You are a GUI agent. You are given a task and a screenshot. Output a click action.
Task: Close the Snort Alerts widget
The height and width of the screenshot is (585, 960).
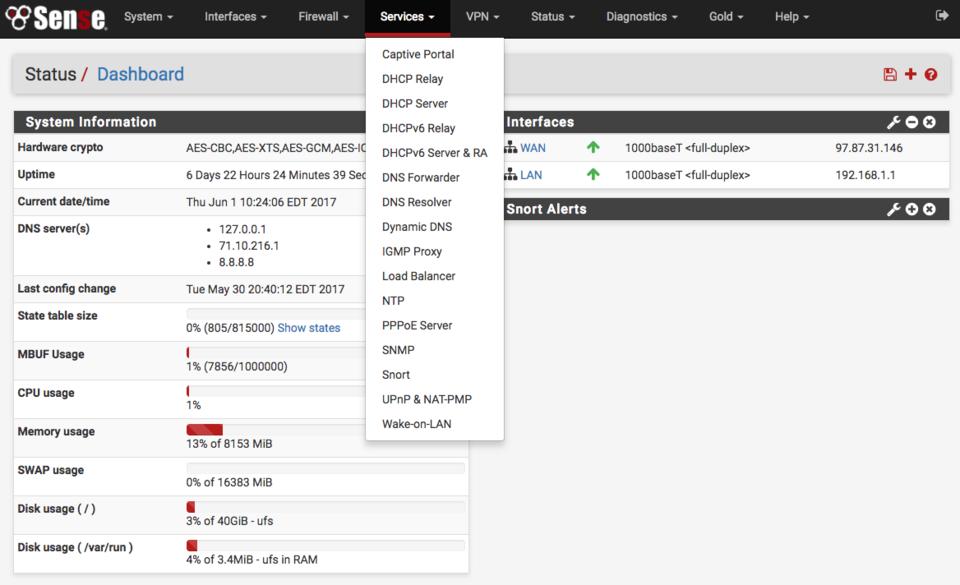pyautogui.click(x=929, y=209)
